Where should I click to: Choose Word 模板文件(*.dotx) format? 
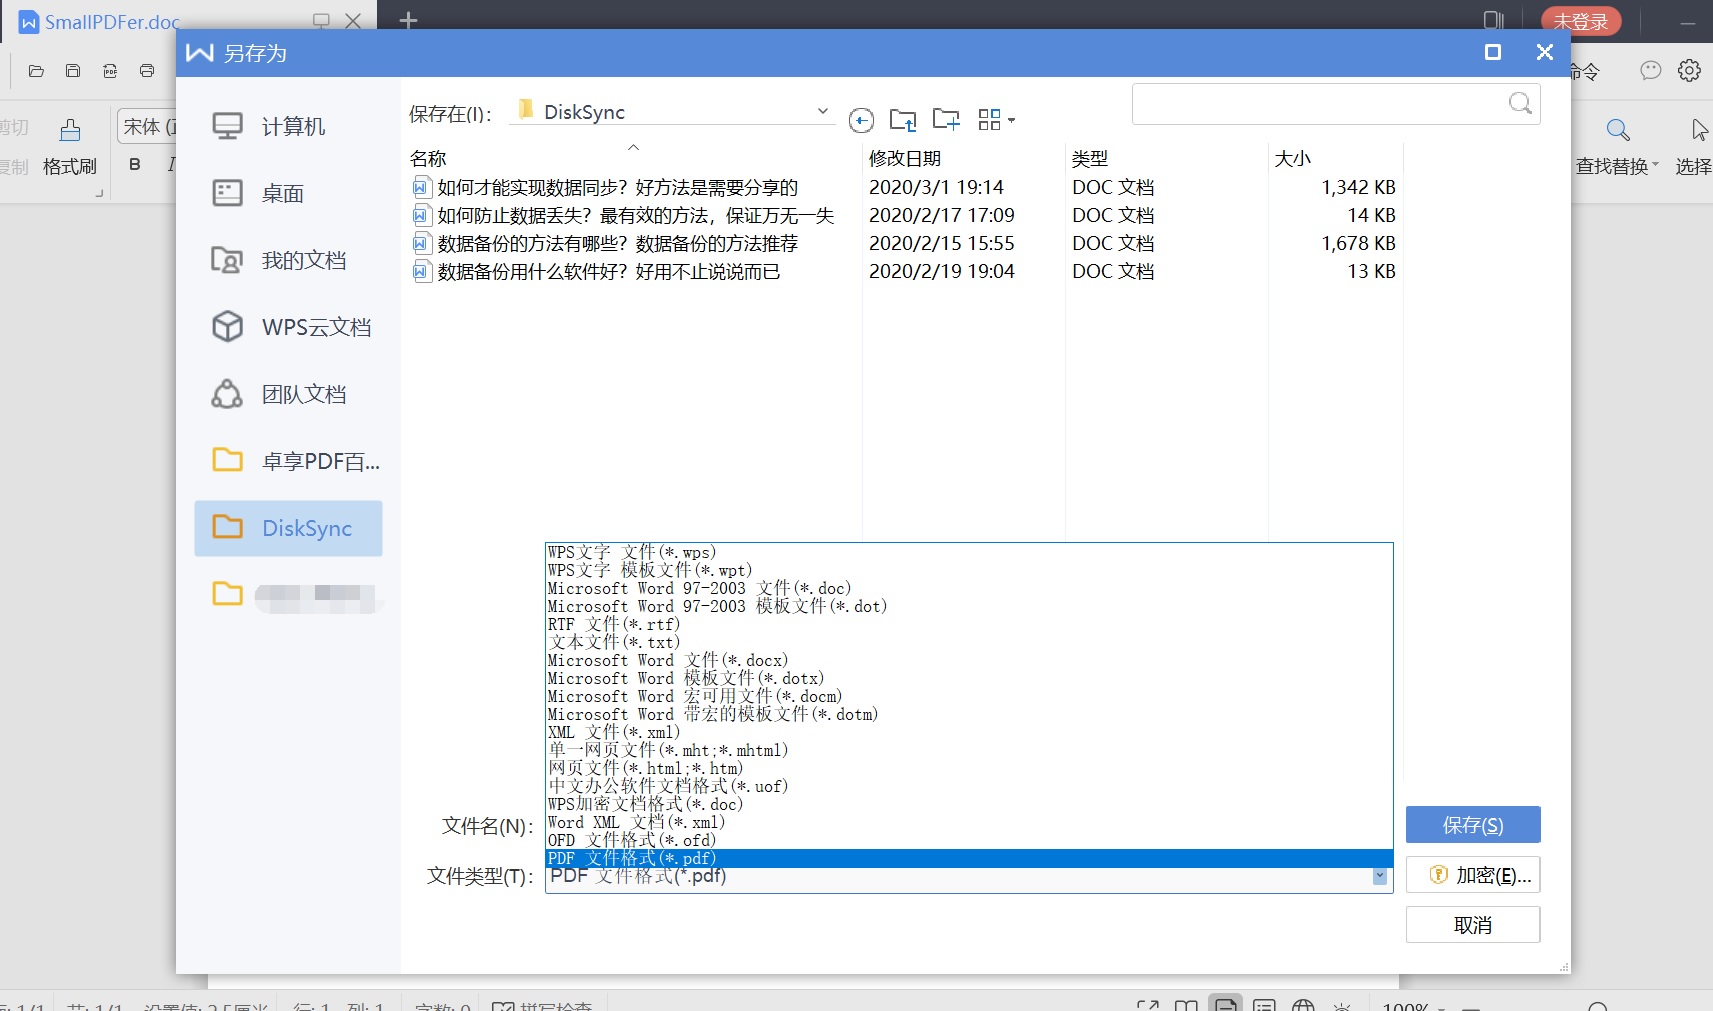pos(969,678)
